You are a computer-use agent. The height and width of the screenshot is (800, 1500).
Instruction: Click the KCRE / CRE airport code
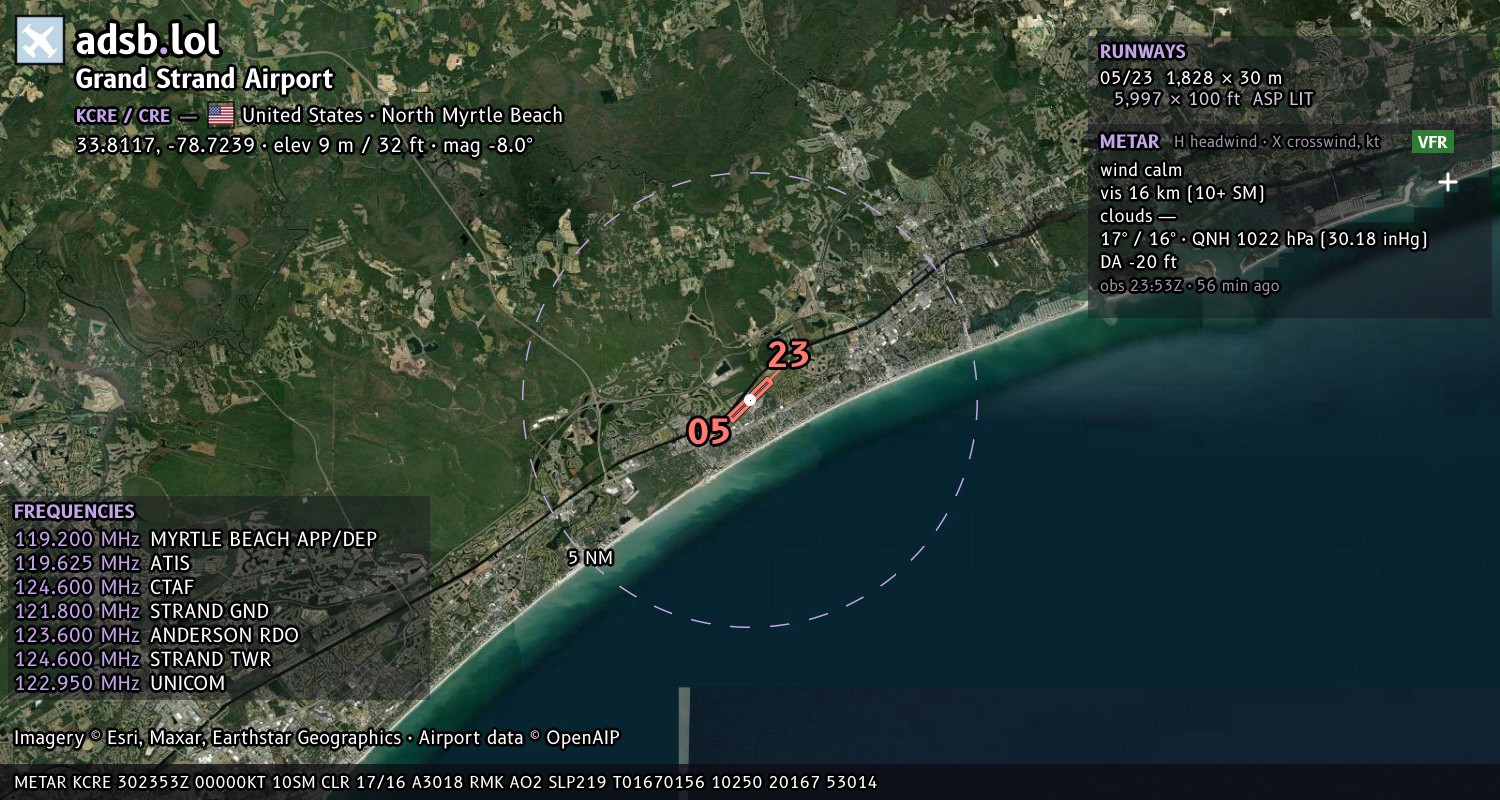pos(123,115)
